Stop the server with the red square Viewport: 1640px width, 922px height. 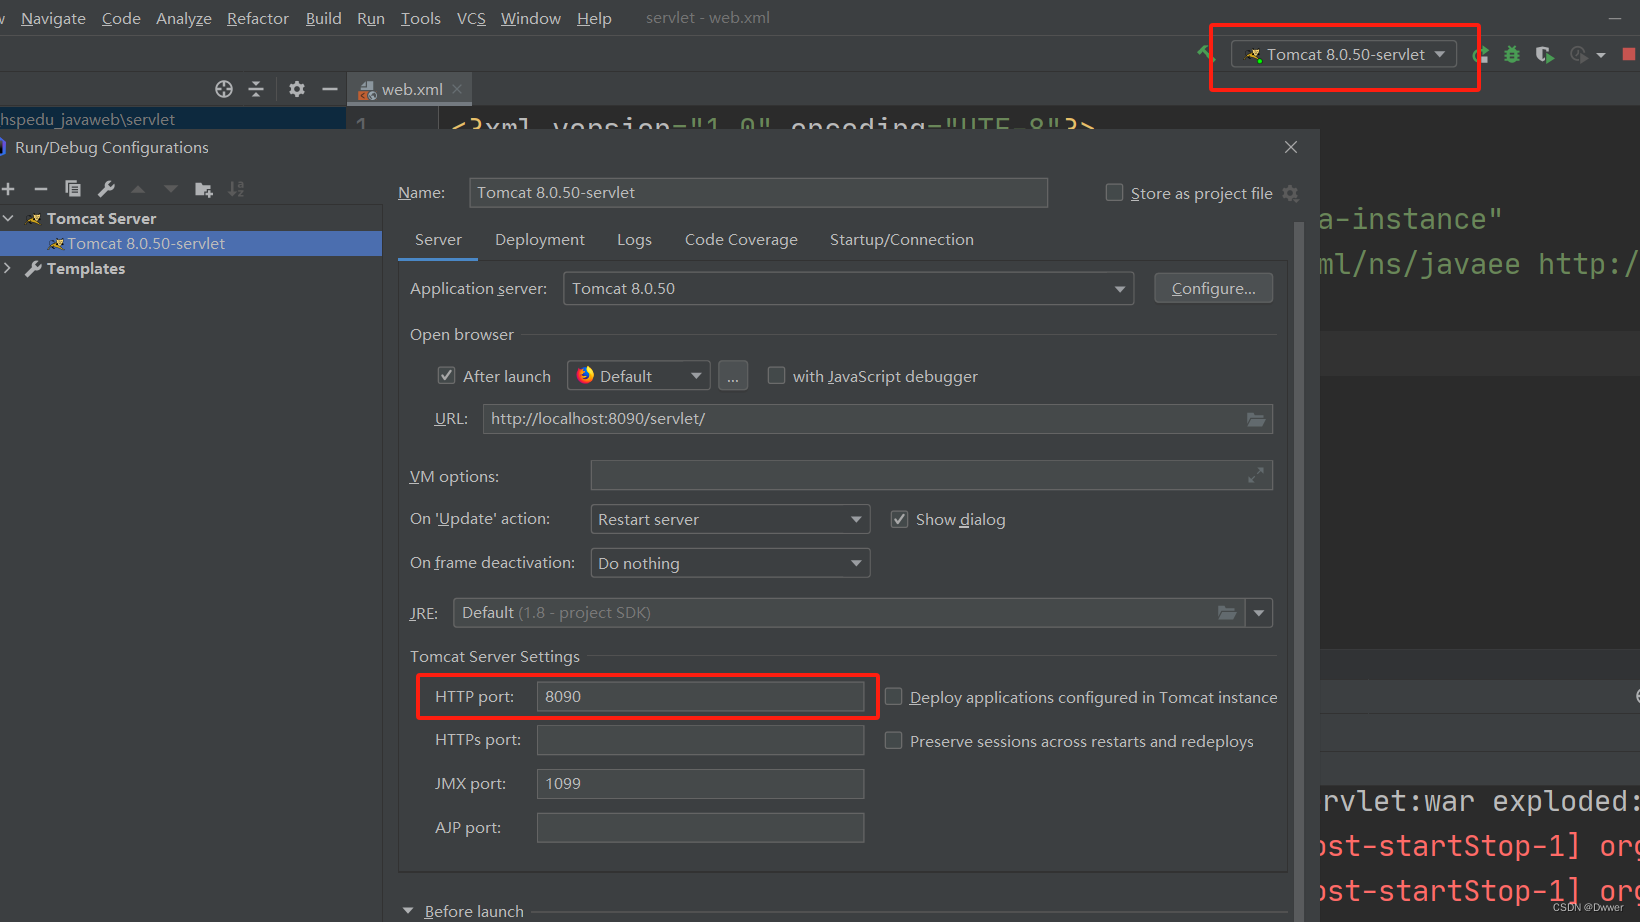click(x=1629, y=54)
